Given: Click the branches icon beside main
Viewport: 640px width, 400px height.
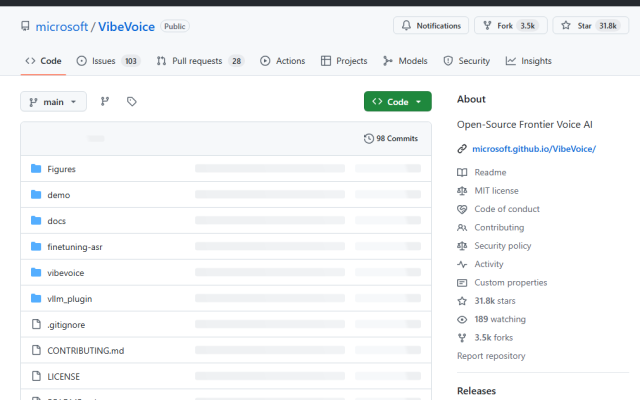Looking at the screenshot, I should 105,101.
